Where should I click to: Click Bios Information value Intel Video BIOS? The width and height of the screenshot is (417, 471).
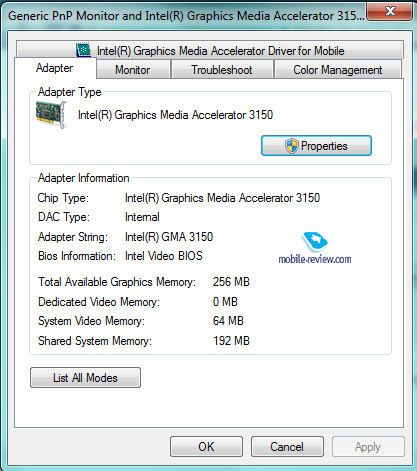point(164,256)
